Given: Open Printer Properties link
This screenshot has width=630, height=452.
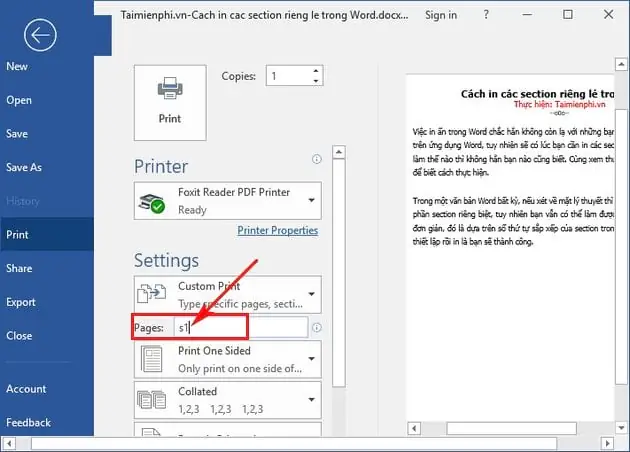Looking at the screenshot, I should pyautogui.click(x=278, y=231).
